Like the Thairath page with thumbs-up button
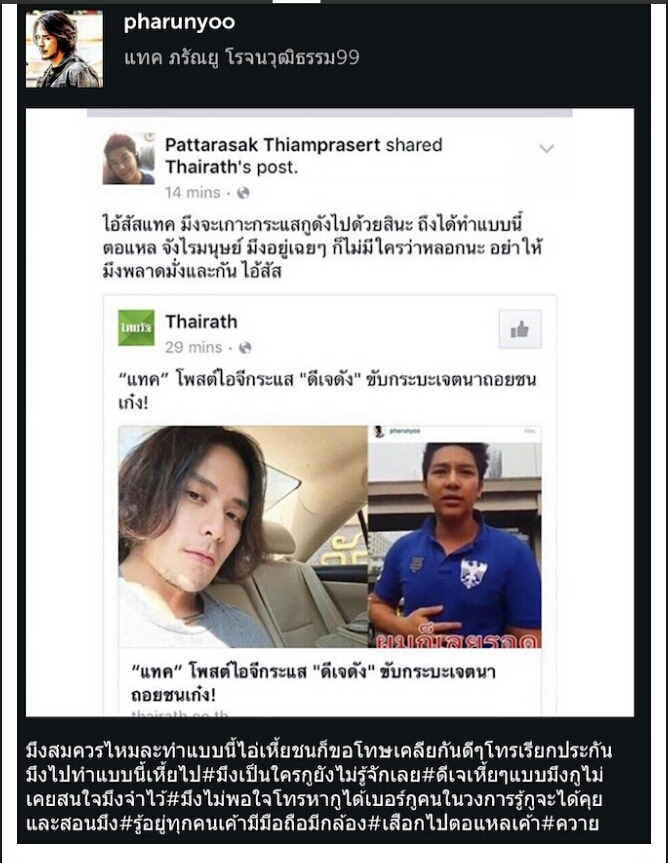 pyautogui.click(x=520, y=329)
